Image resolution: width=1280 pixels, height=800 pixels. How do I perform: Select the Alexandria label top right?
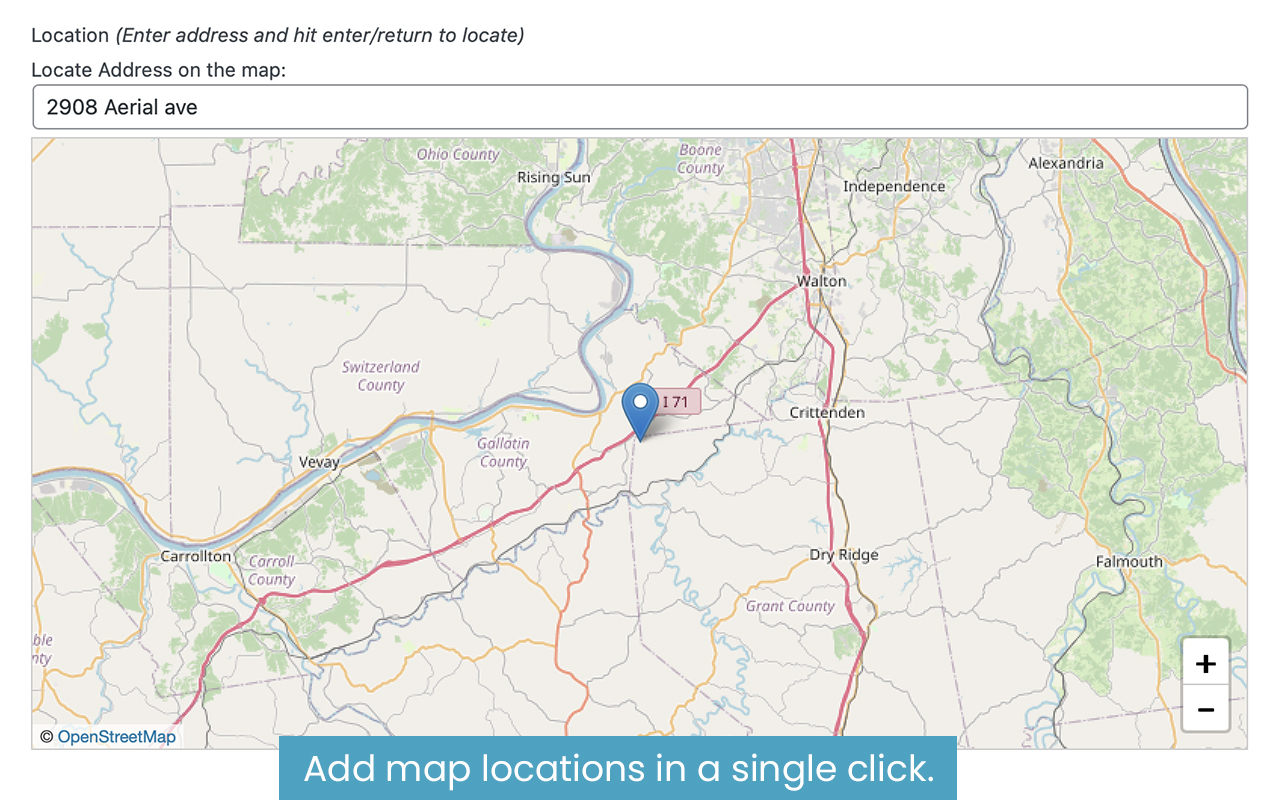pyautogui.click(x=1065, y=163)
